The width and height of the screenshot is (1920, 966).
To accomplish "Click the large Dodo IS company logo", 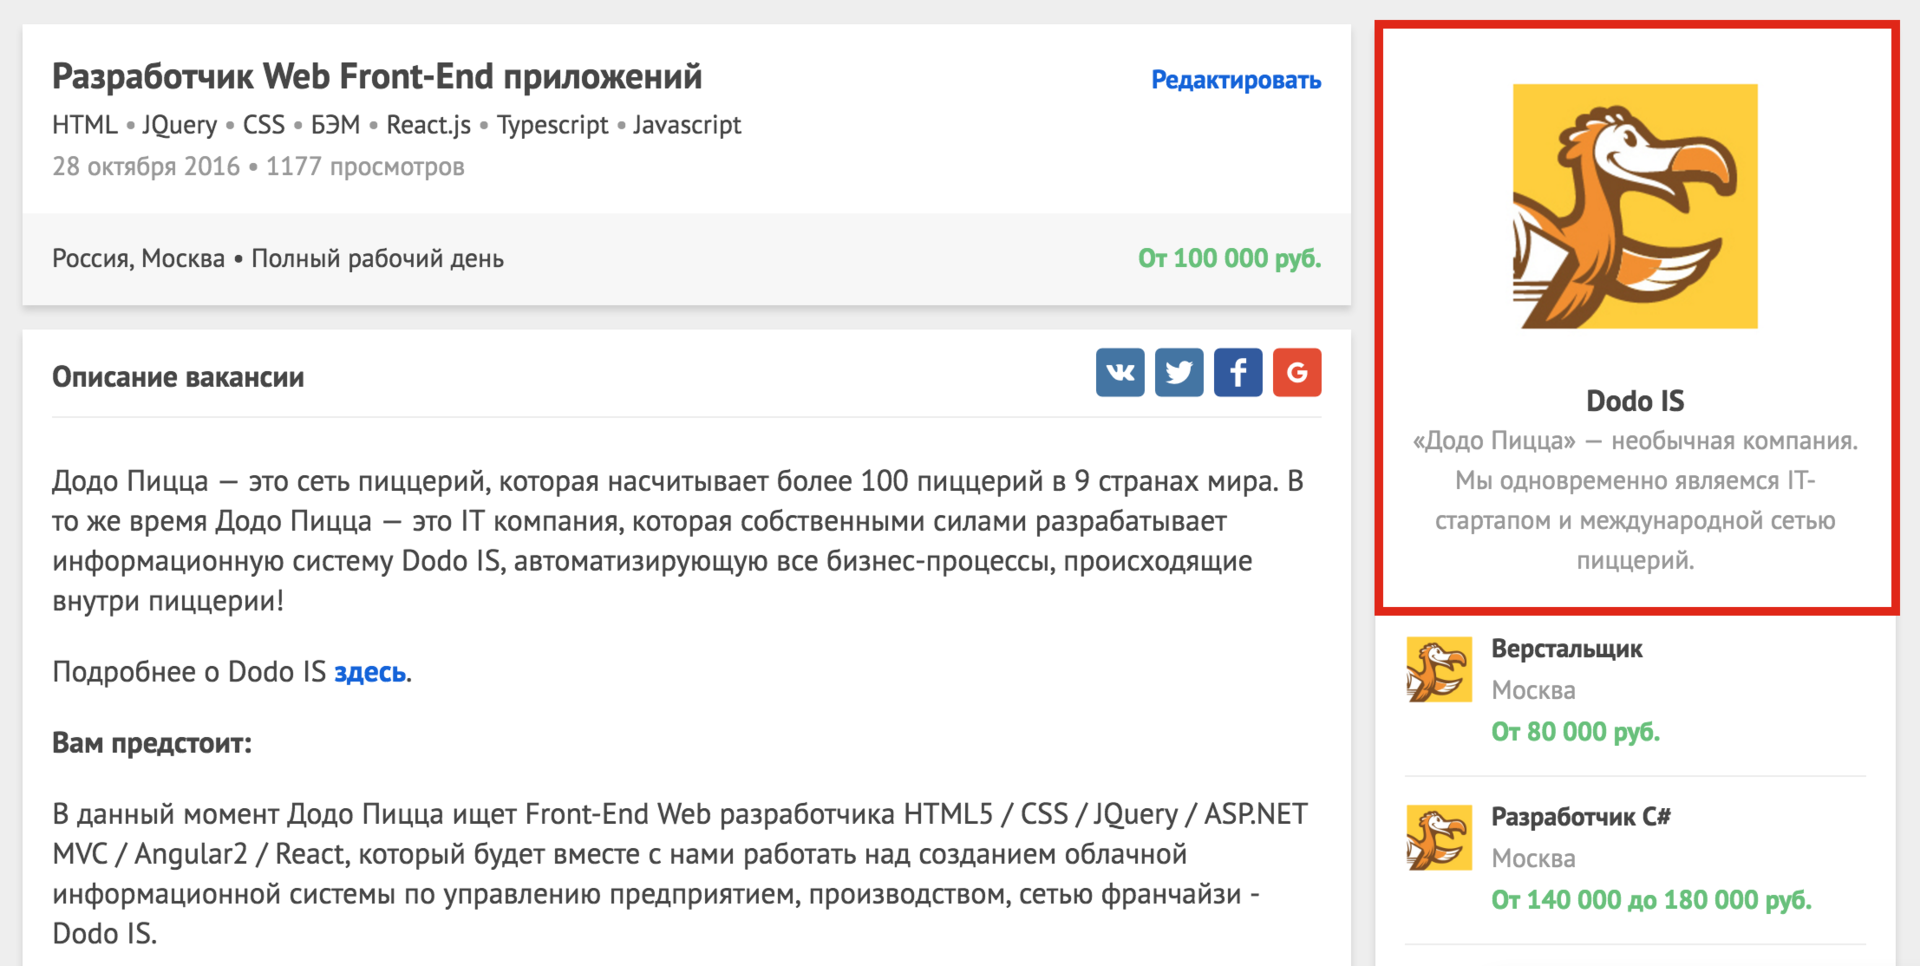I will coord(1634,205).
